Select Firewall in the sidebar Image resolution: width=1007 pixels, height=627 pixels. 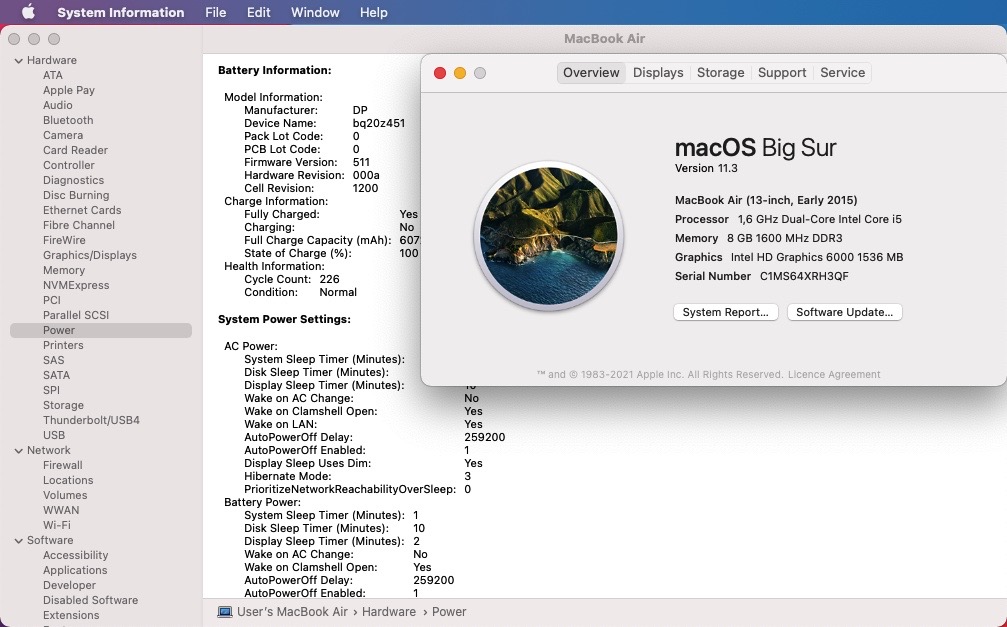62,465
